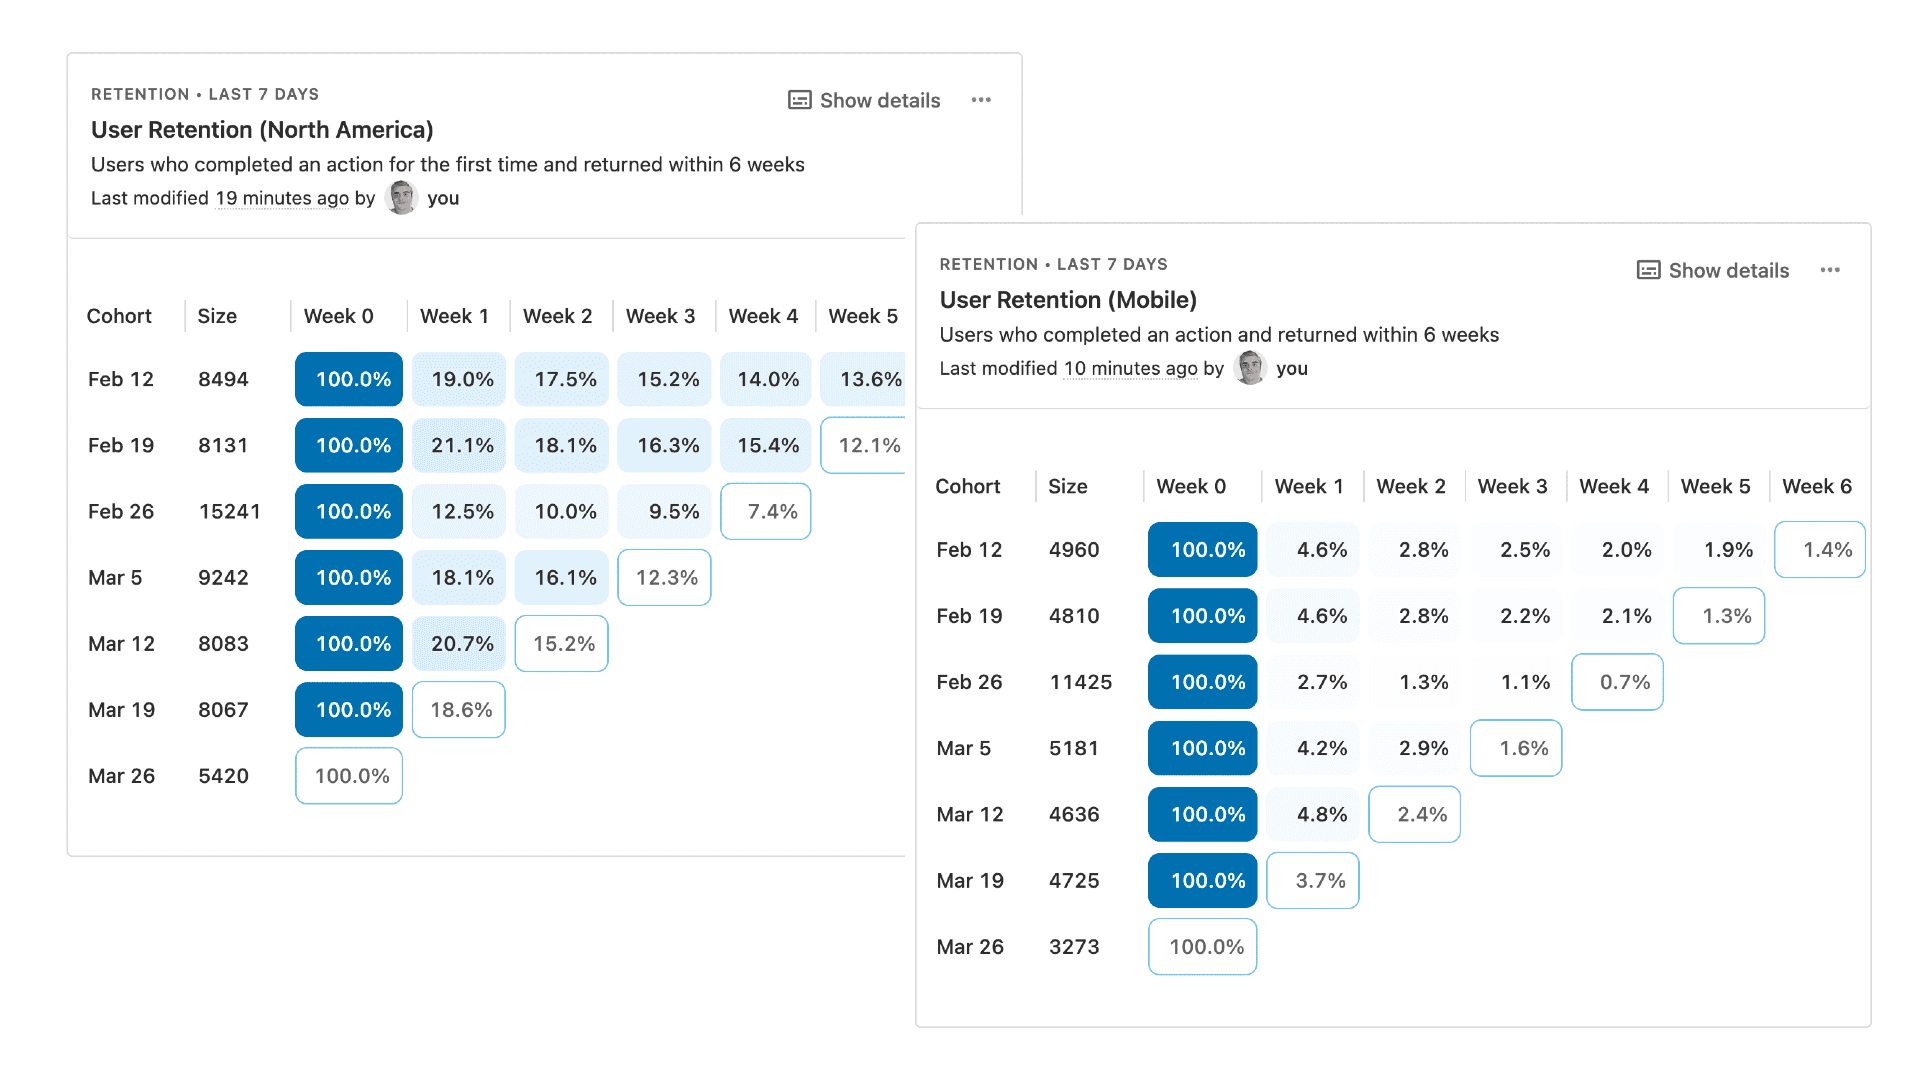Click the outlined 1.4% Week 6 cell
1920x1080 pixels.
coord(1820,549)
